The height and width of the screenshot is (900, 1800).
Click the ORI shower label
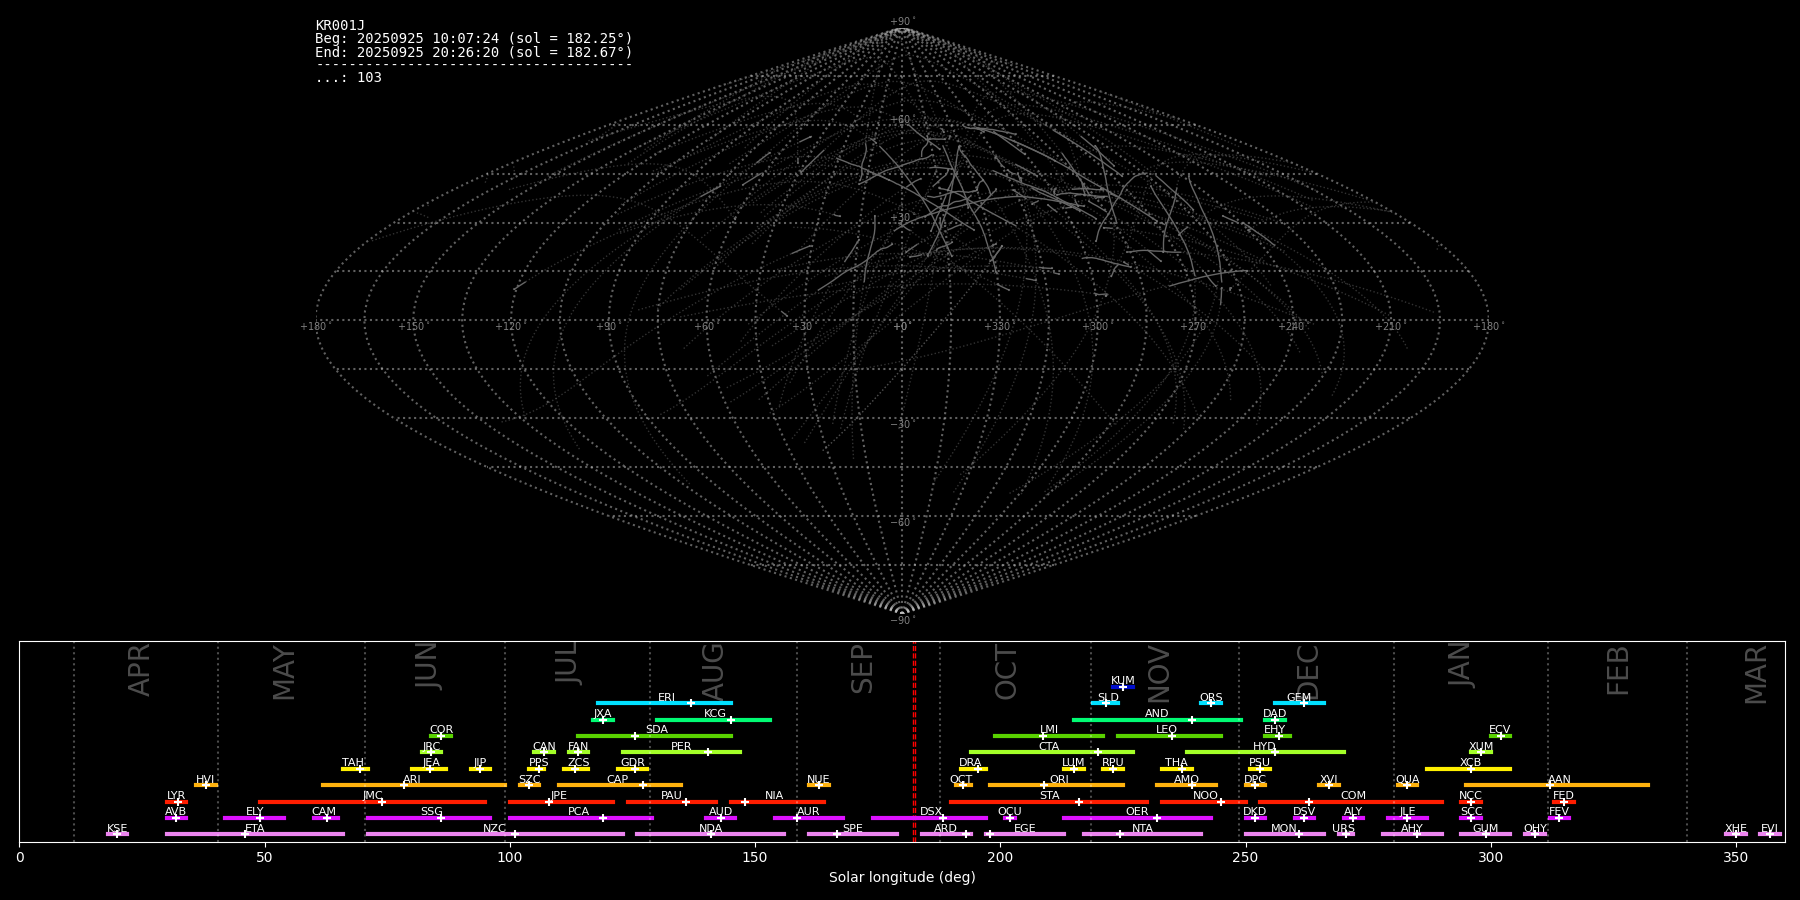[x=1059, y=780]
